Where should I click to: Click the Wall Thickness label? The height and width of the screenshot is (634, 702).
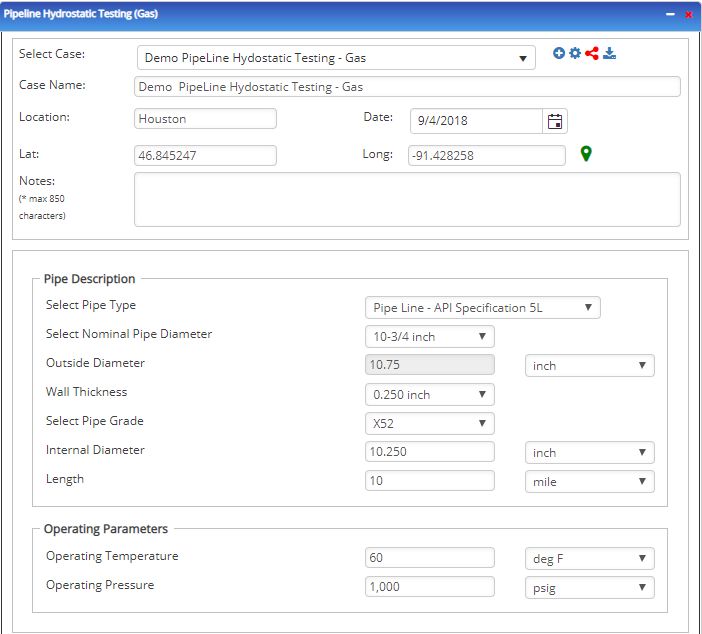[86, 392]
